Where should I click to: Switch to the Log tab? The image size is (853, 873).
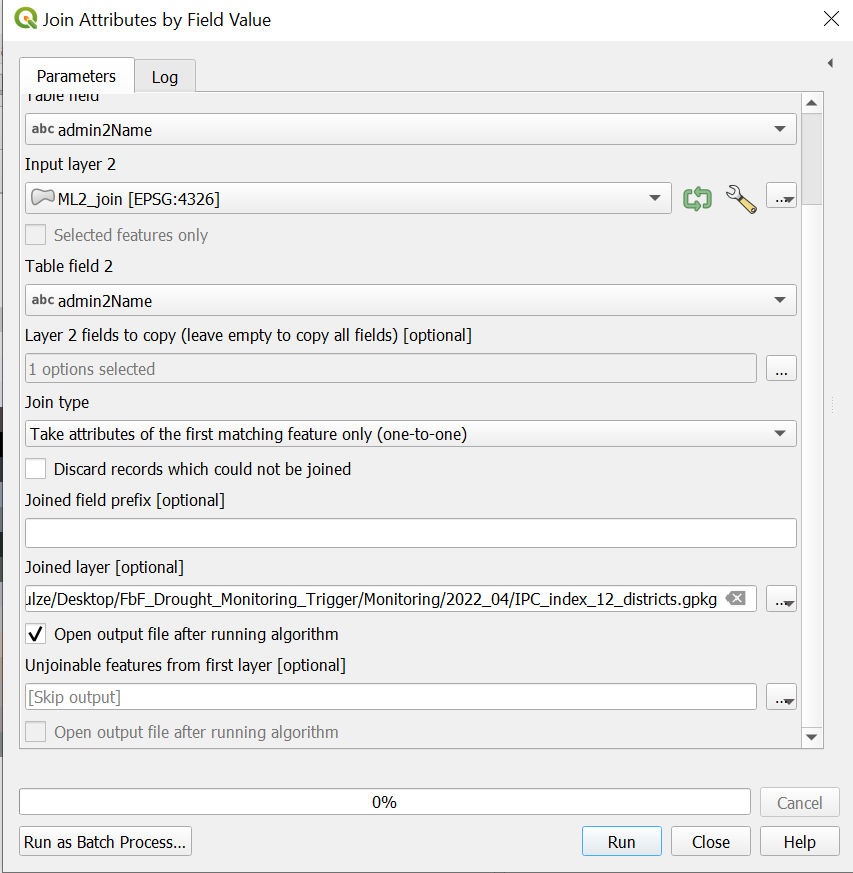[164, 77]
